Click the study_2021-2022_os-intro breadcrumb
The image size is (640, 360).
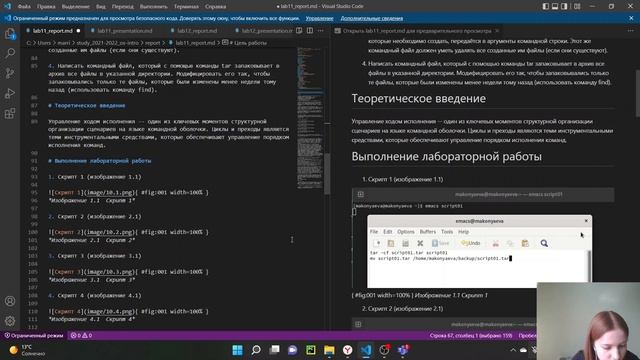click(x=105, y=43)
